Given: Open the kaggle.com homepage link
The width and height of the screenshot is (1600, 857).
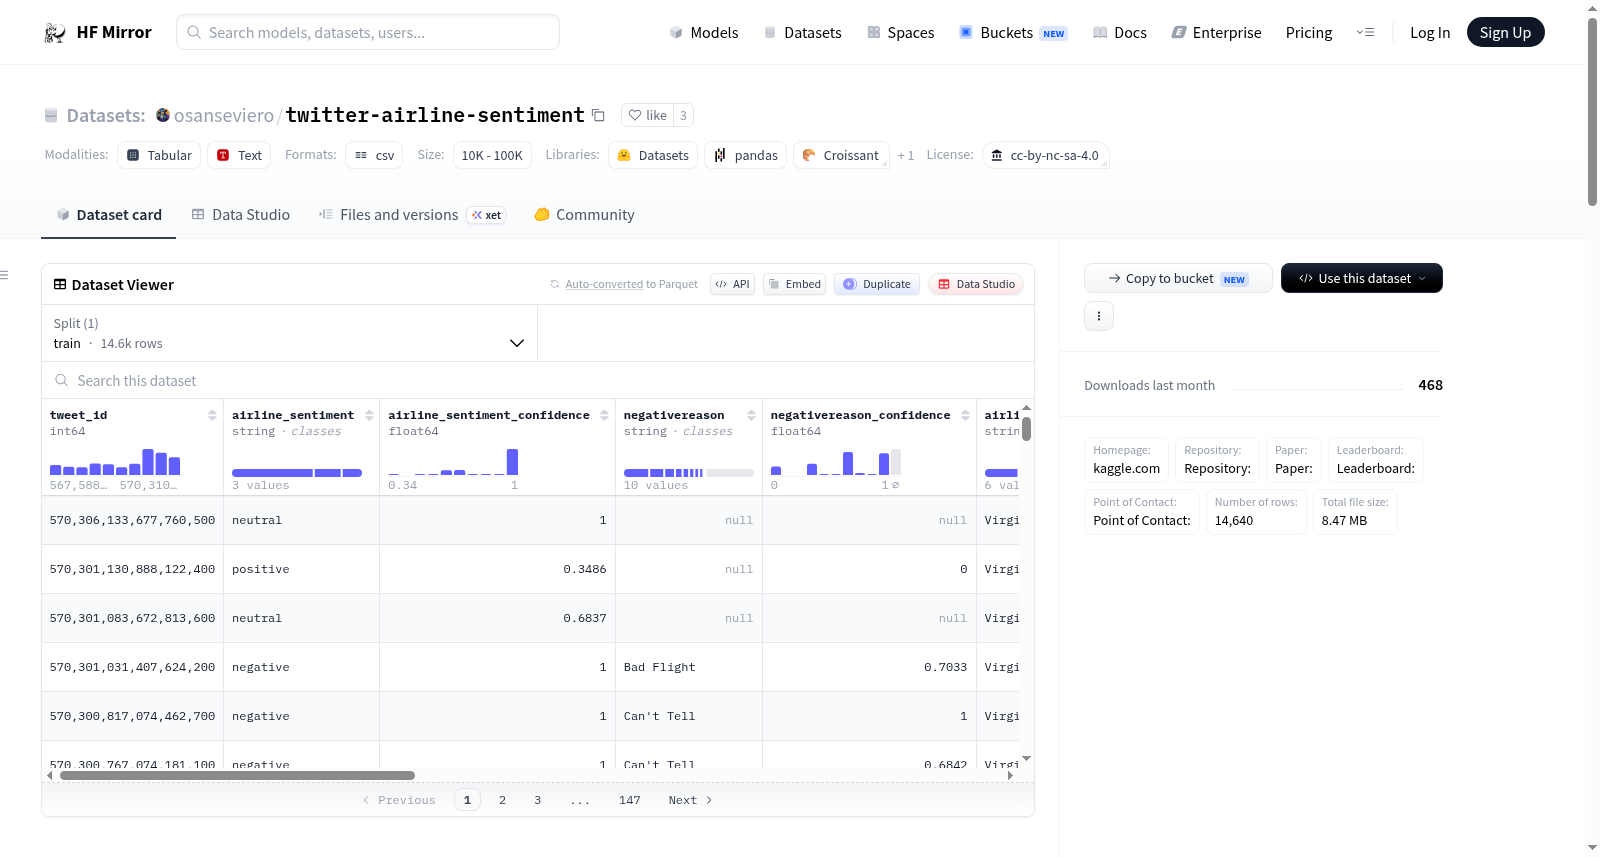Looking at the screenshot, I should 1127,468.
